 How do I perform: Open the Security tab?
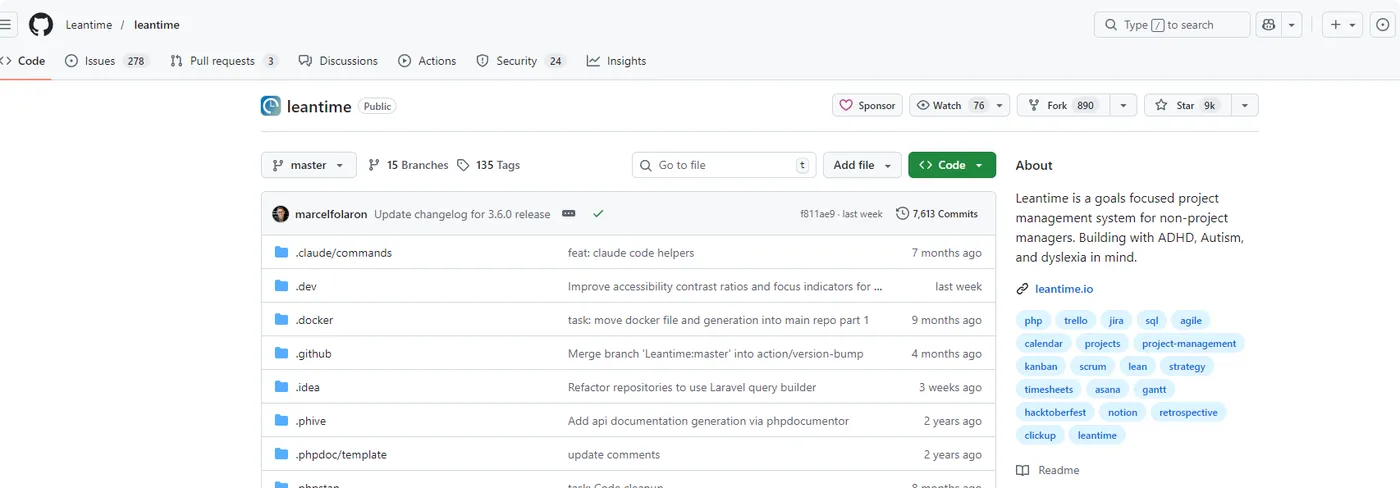[521, 61]
